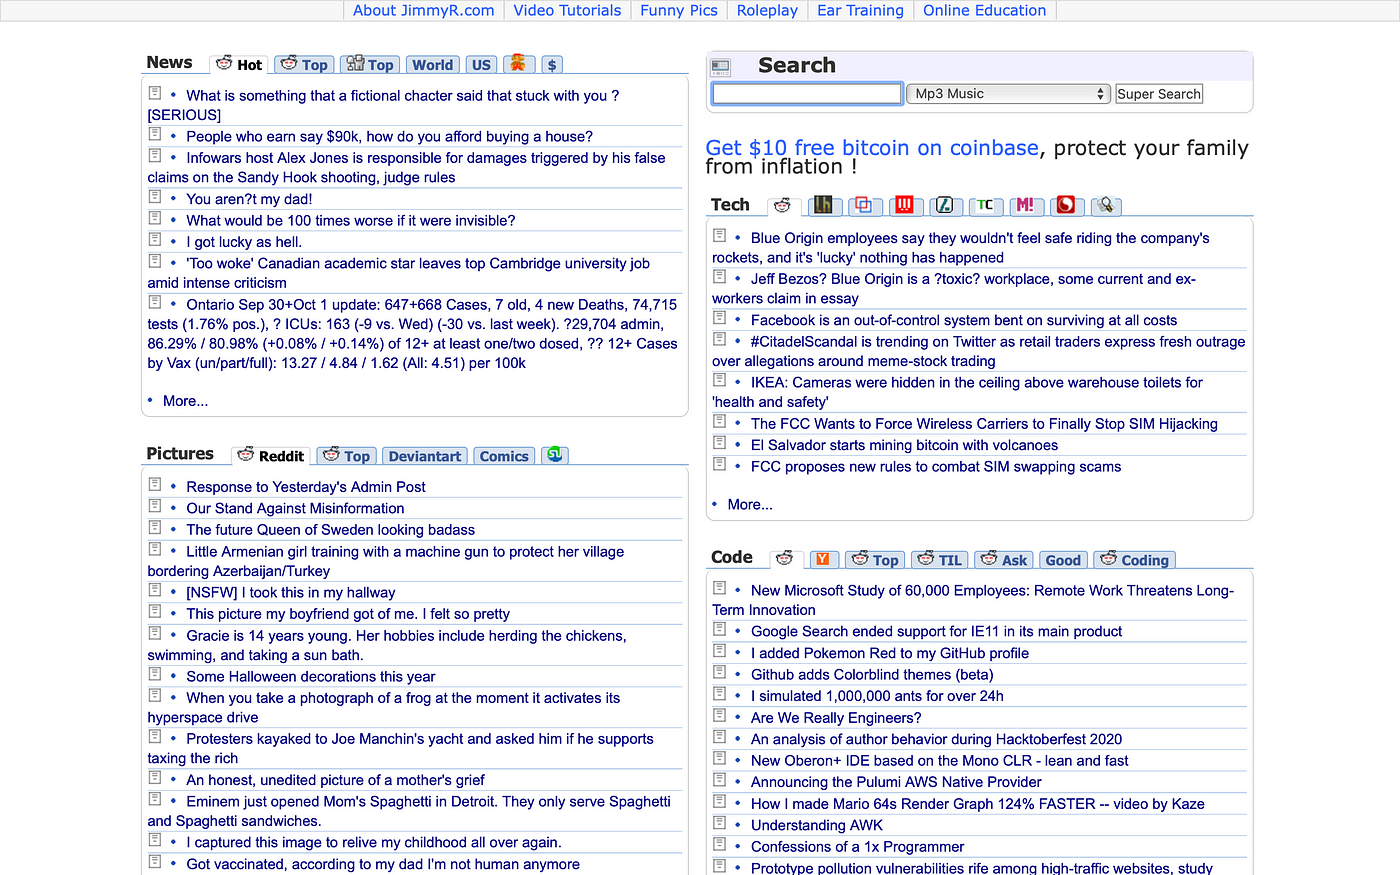Open the Mp3 Music search dropdown
The height and width of the screenshot is (875, 1400).
[x=1008, y=93]
